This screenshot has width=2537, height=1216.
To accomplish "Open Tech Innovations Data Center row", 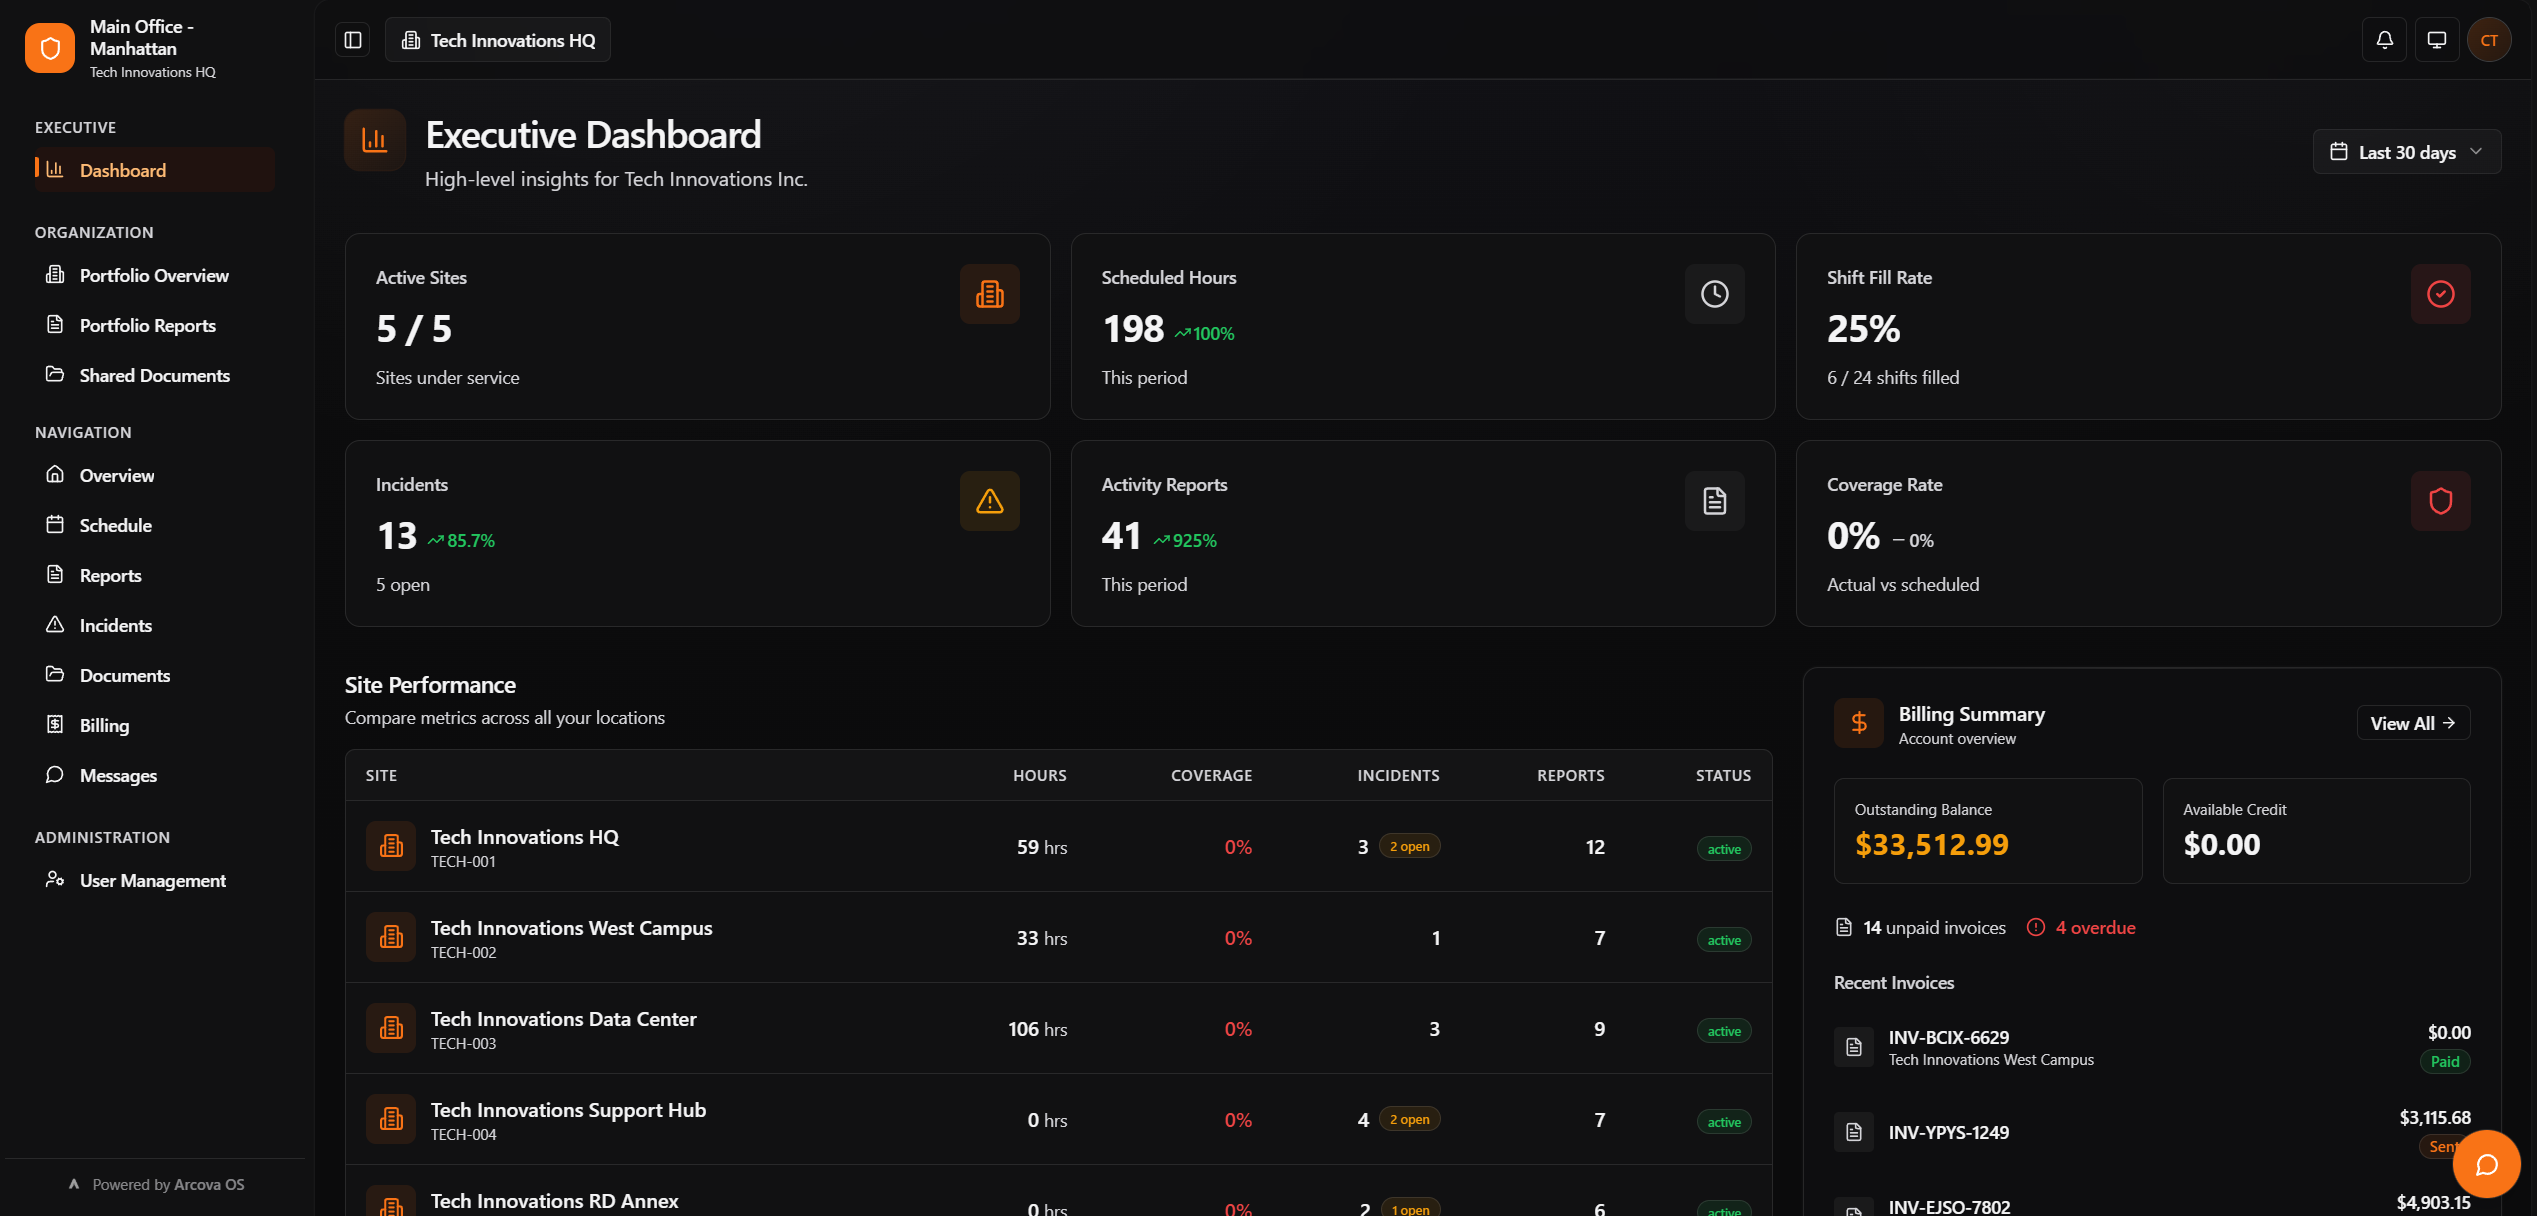I will (x=1058, y=1029).
